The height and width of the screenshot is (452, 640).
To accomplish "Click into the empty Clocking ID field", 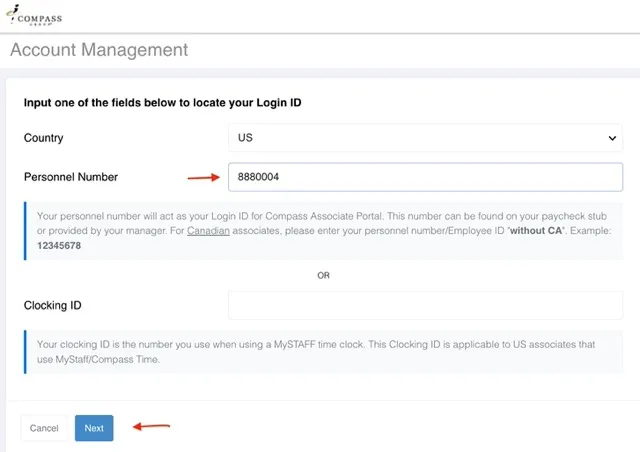I will [425, 305].
